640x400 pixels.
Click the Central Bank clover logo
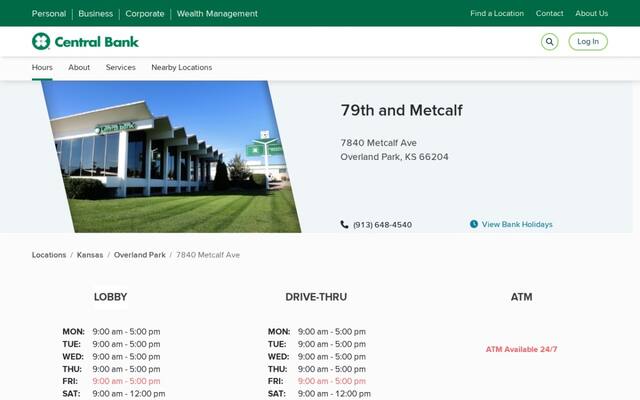tap(41, 41)
